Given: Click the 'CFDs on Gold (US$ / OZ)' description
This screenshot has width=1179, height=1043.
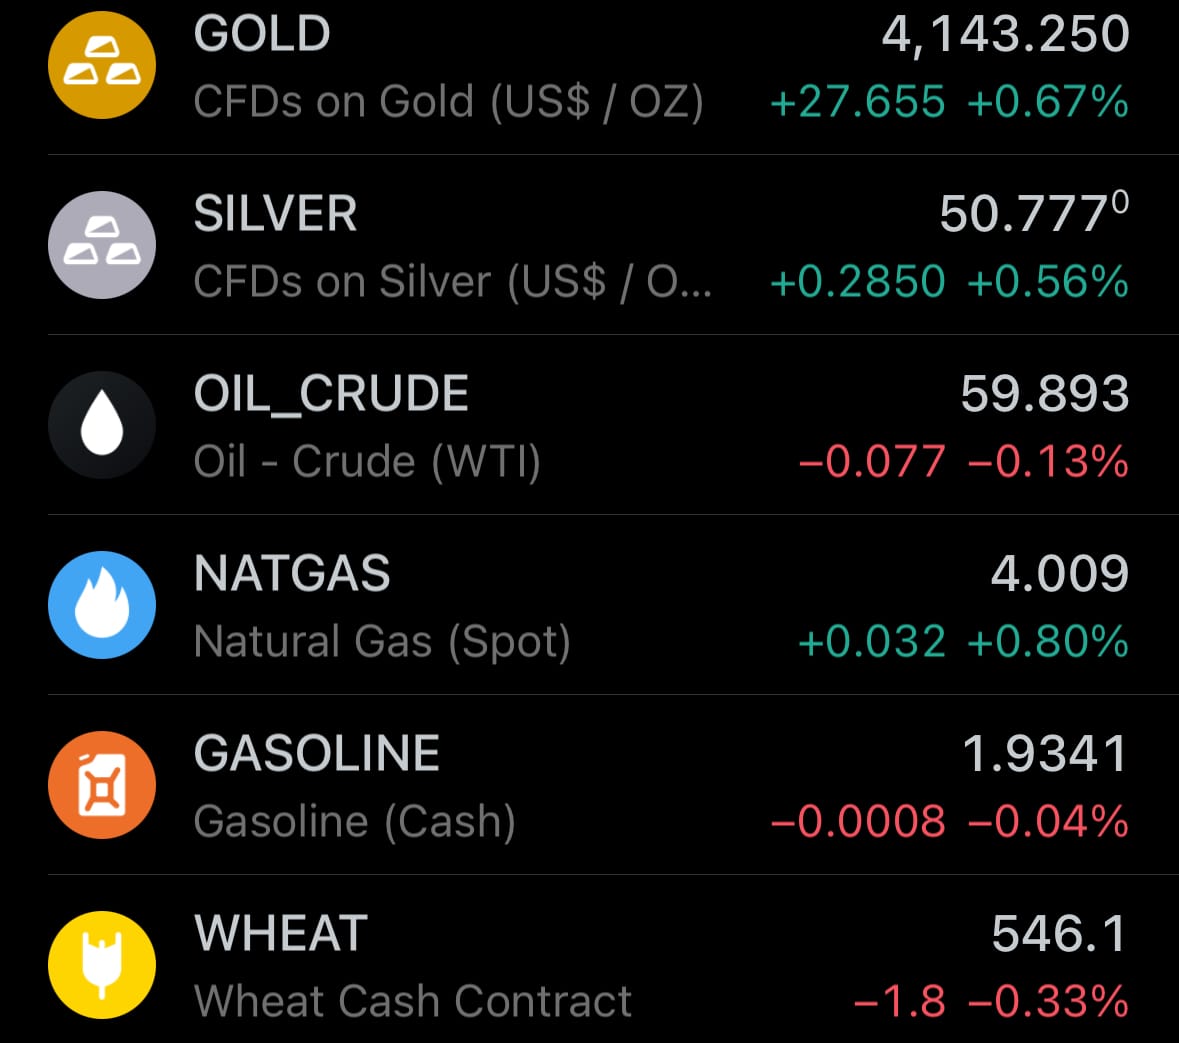Looking at the screenshot, I should point(448,102).
